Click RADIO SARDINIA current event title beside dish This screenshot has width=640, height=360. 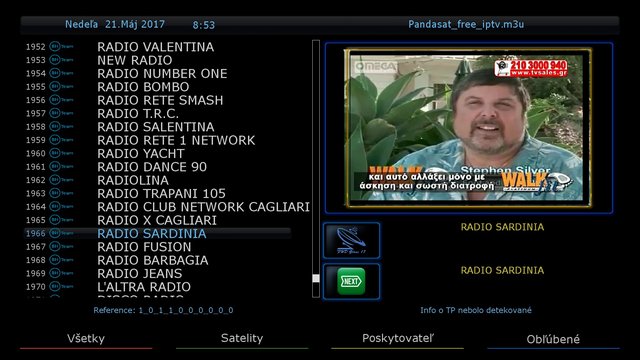pos(502,227)
